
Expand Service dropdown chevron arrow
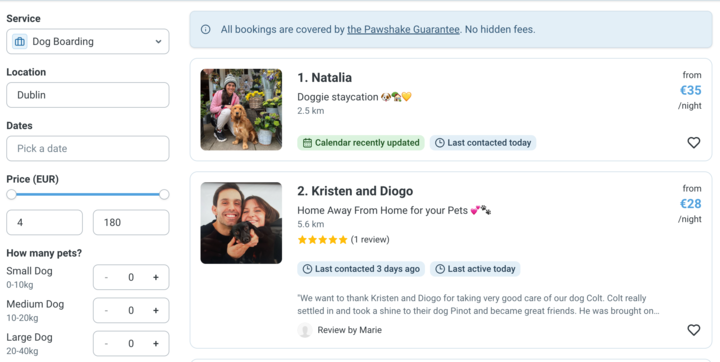coord(158,41)
